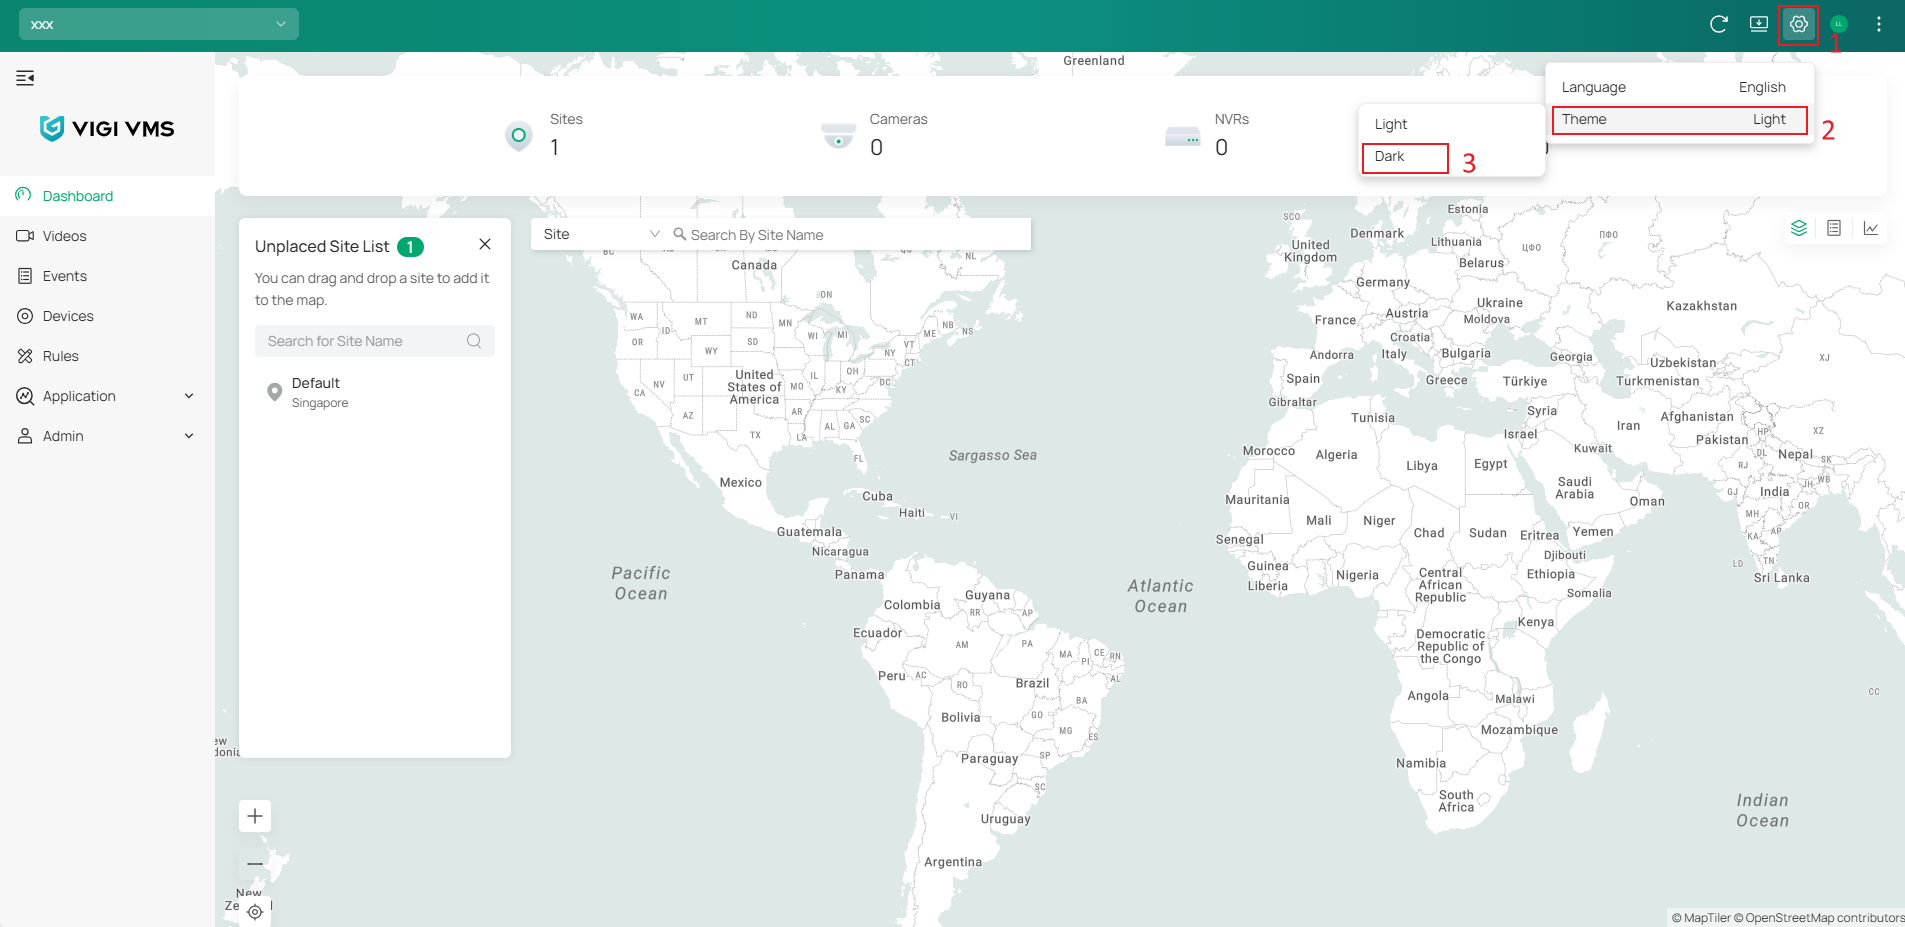
Task: Click the refresh icon in top bar
Action: coord(1718,24)
